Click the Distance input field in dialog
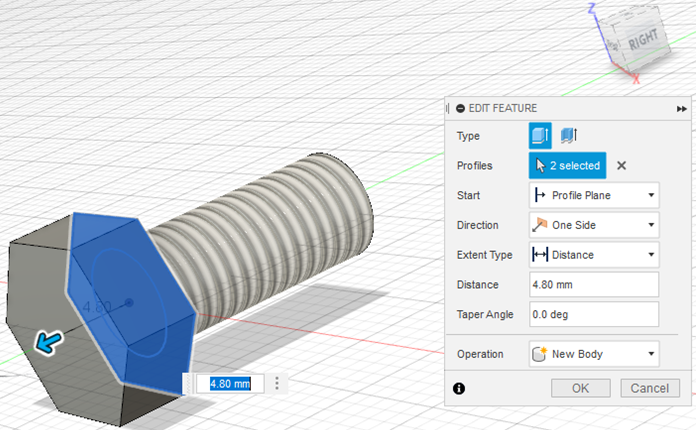 tap(594, 285)
